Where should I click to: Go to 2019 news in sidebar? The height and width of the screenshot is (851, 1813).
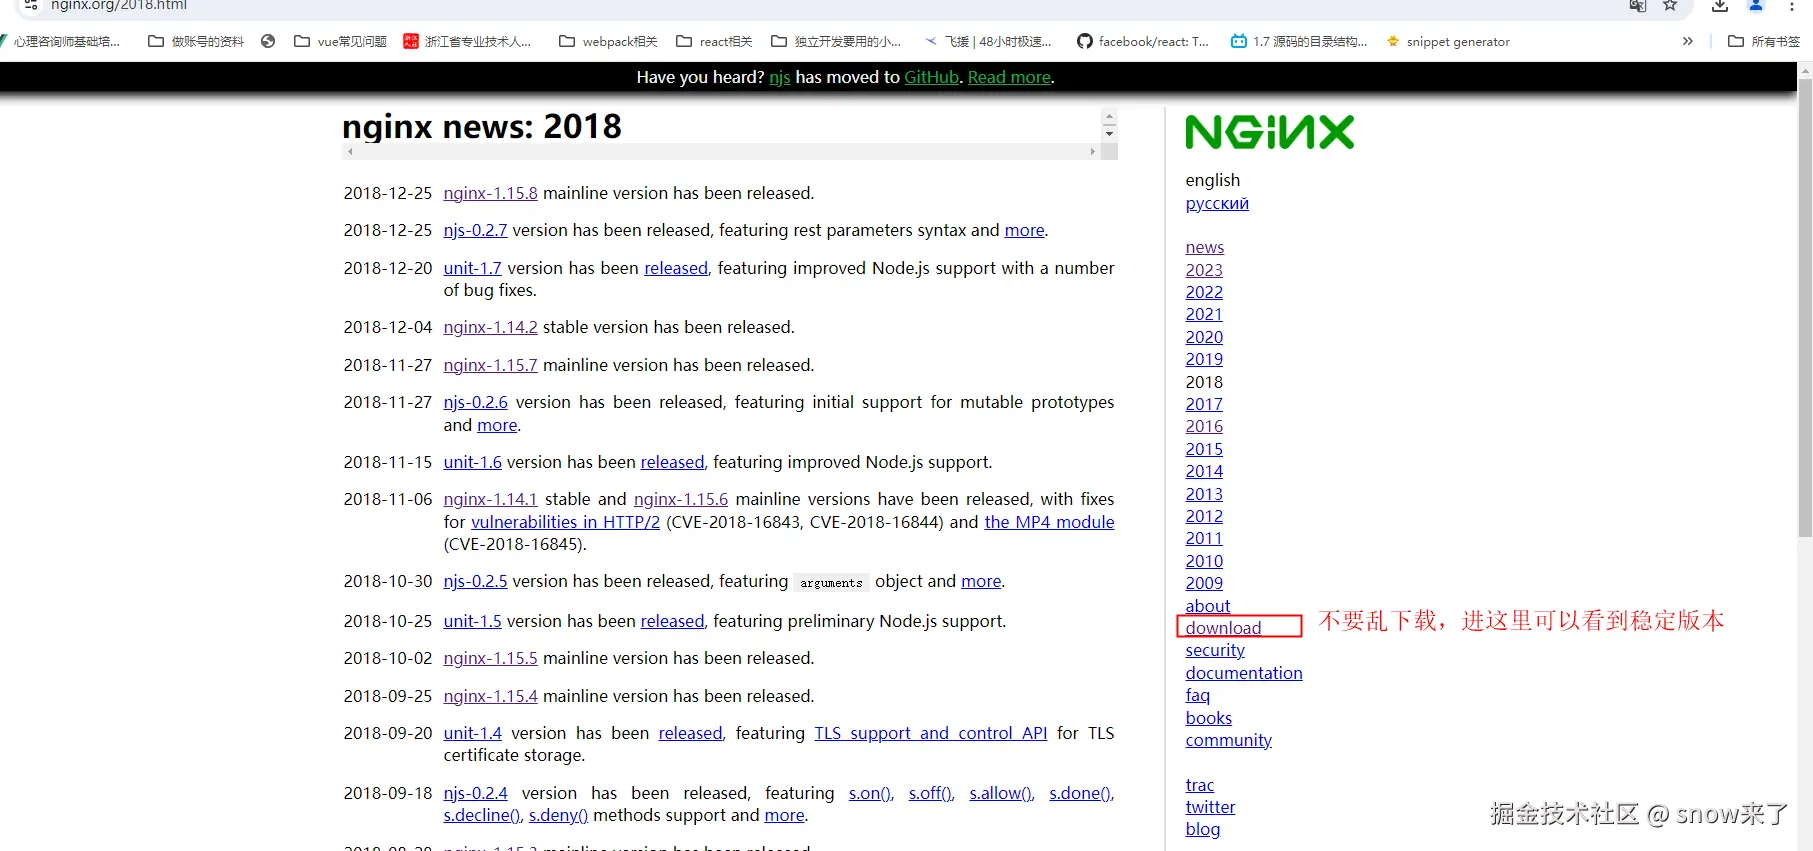[x=1204, y=359]
